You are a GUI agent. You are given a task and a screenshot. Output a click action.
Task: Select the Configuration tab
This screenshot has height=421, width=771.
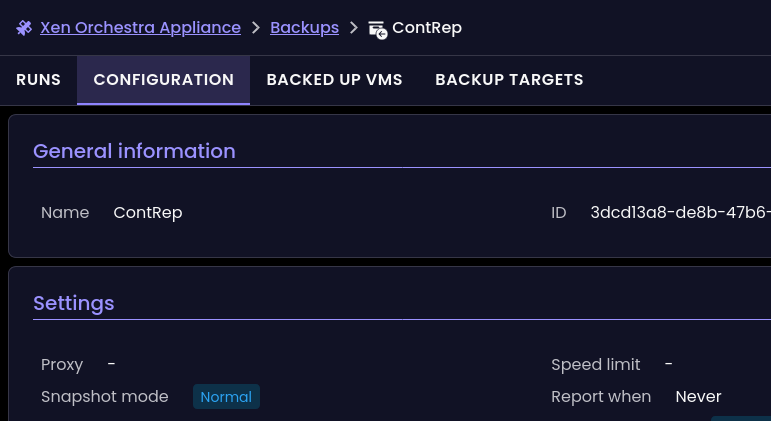163,80
